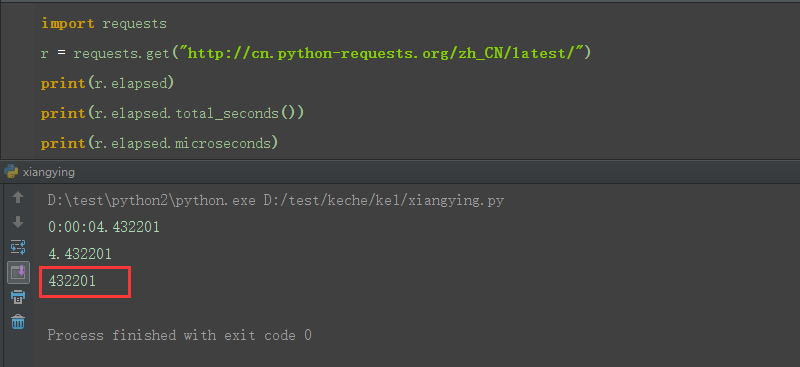800x367 pixels.
Task: Click the import requests code line
Action: [x=104, y=23]
